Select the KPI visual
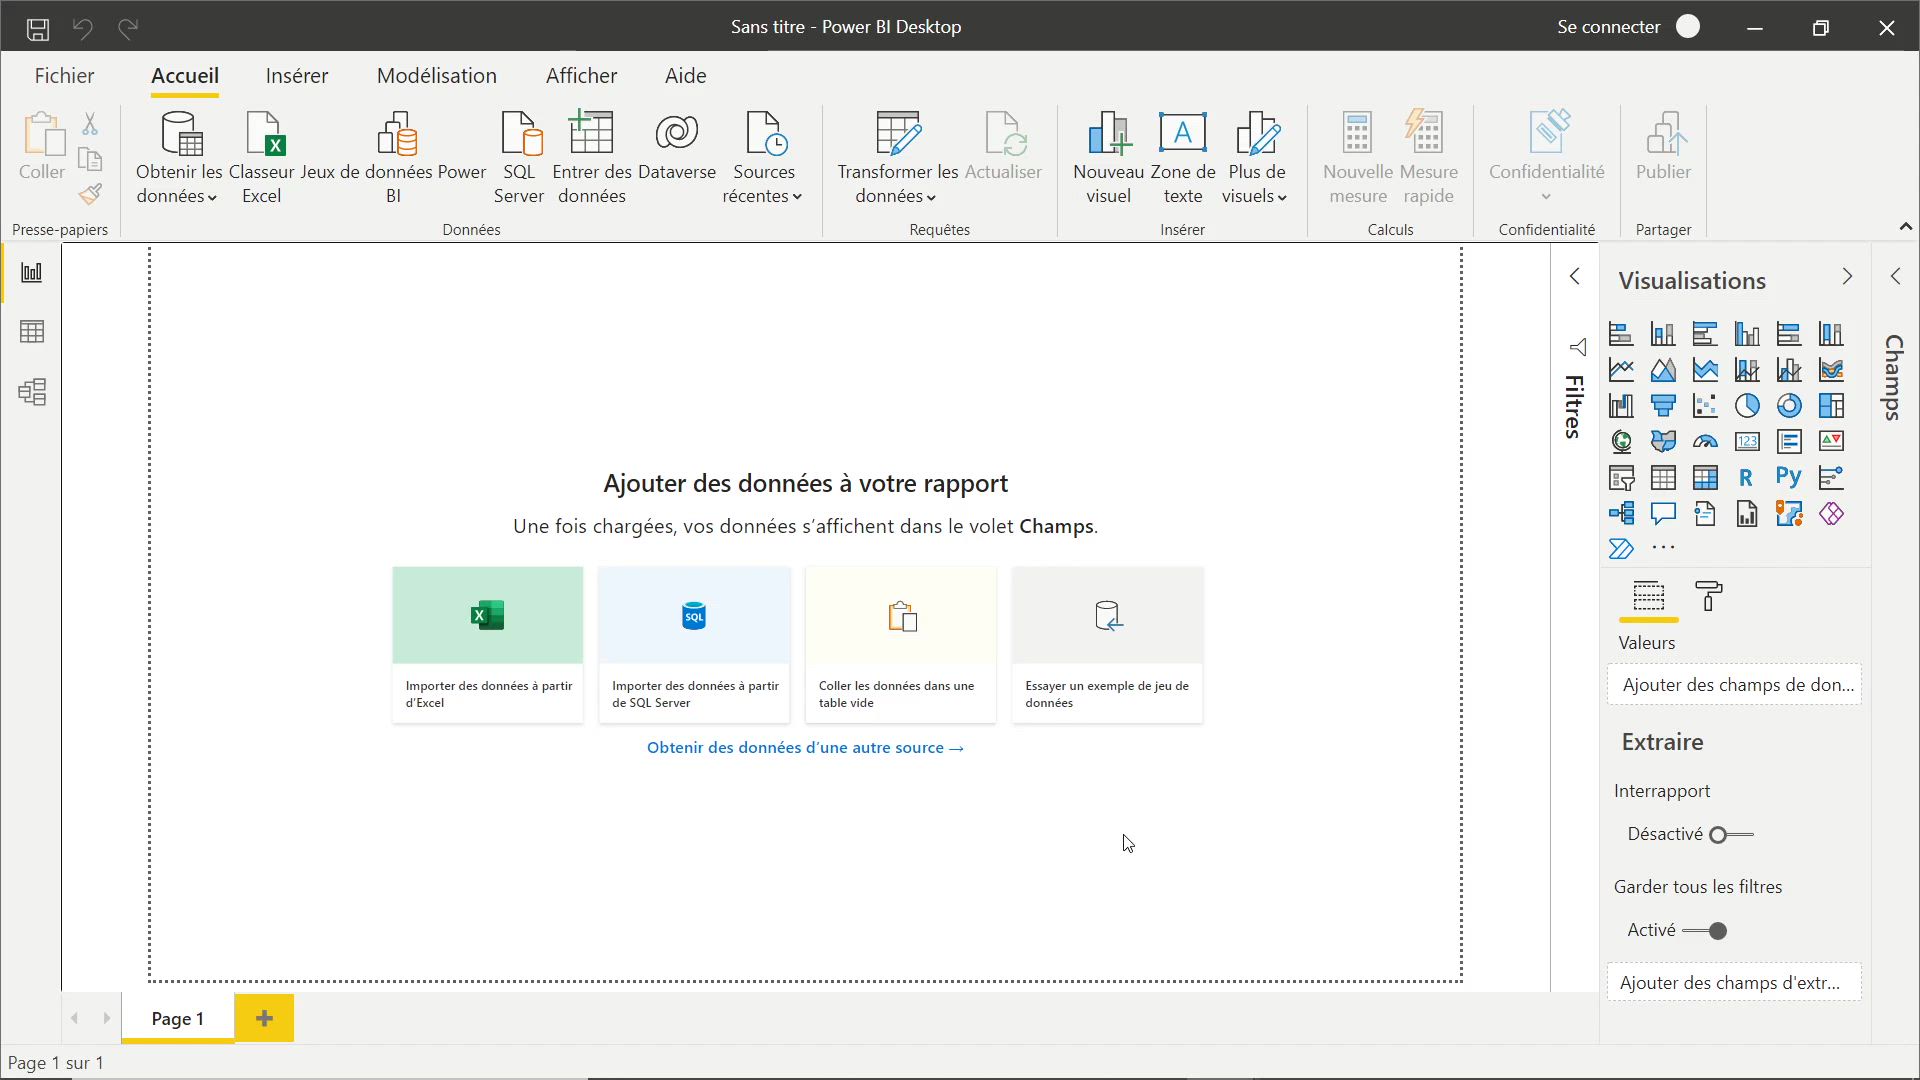Viewport: 1920px width, 1080px height. [1831, 441]
